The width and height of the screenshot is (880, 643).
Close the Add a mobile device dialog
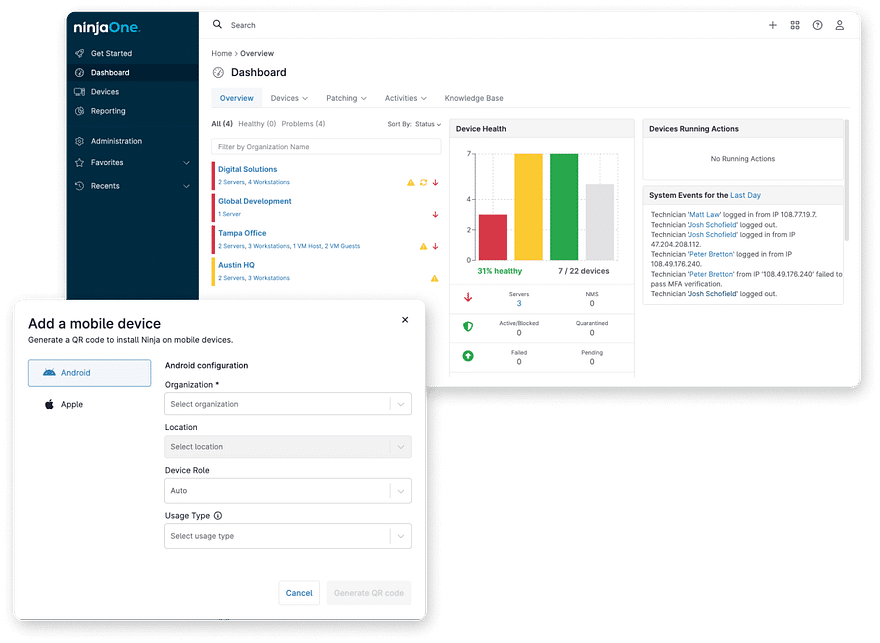[405, 320]
